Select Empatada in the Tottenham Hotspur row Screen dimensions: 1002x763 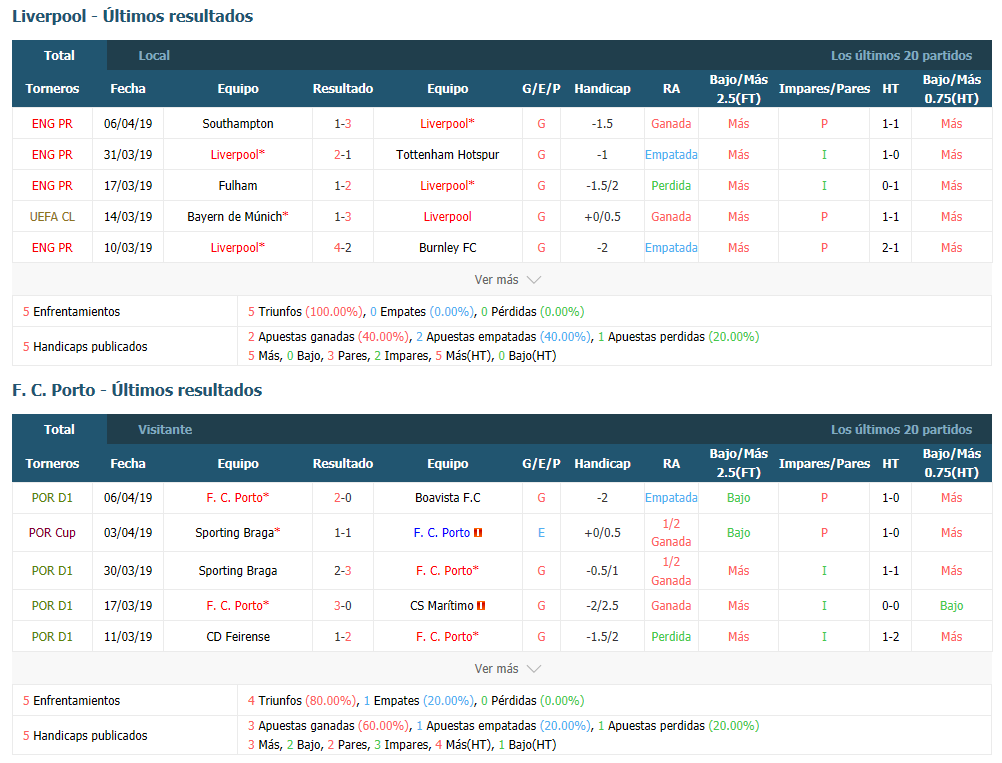tap(671, 155)
